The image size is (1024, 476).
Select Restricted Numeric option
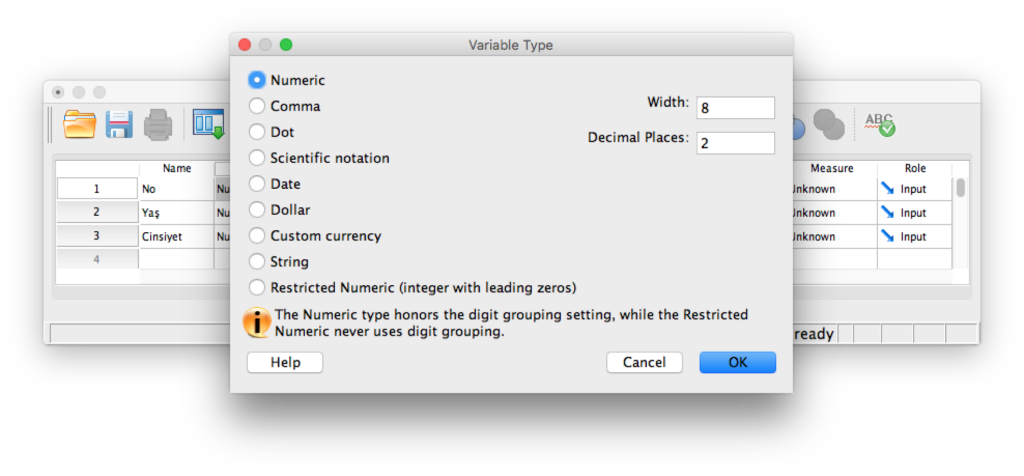tap(257, 288)
